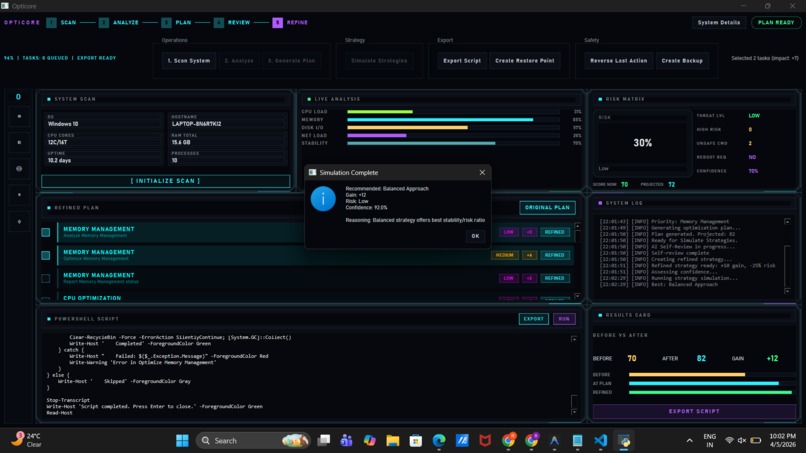
Task: Click Reverse Last Action button
Action: tap(618, 61)
